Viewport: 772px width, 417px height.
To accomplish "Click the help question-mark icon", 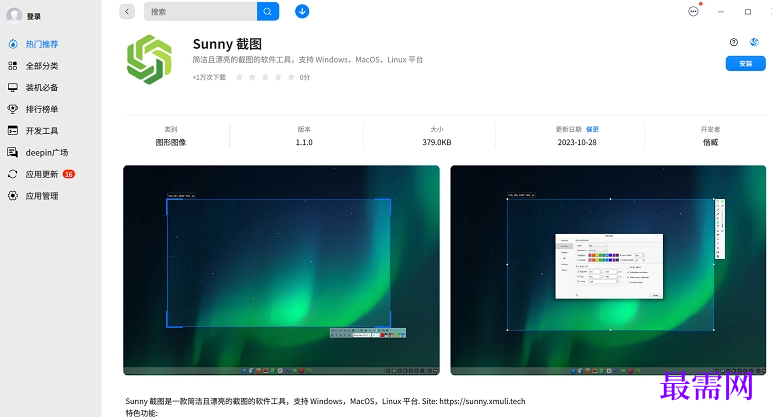I will pos(734,42).
